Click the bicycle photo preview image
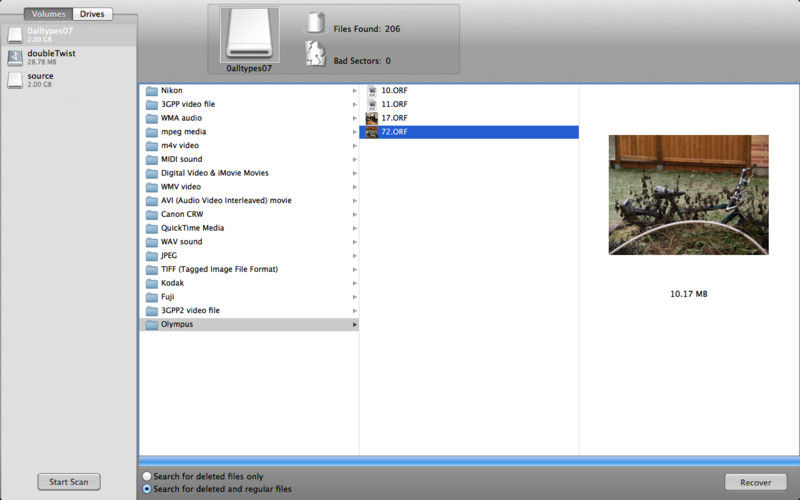The height and width of the screenshot is (500, 800). tap(688, 195)
